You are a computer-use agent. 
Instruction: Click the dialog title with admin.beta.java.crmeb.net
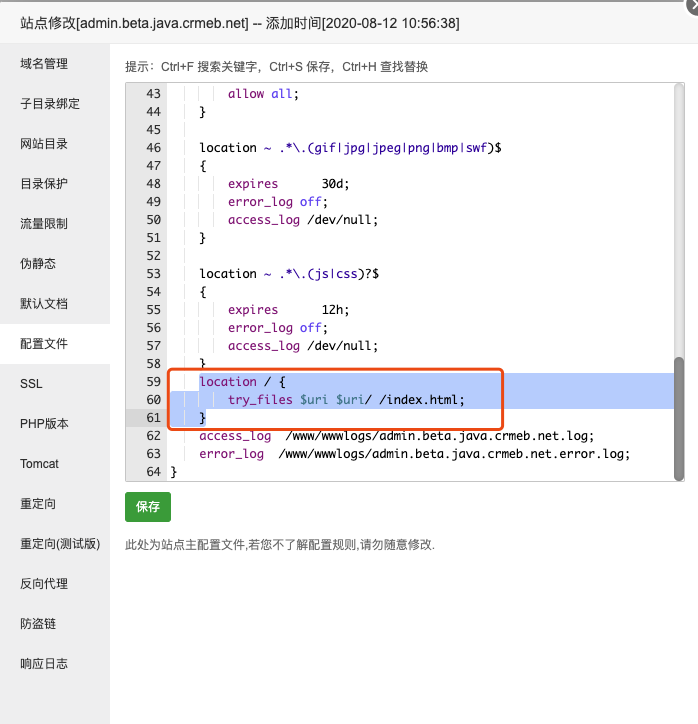coord(240,23)
